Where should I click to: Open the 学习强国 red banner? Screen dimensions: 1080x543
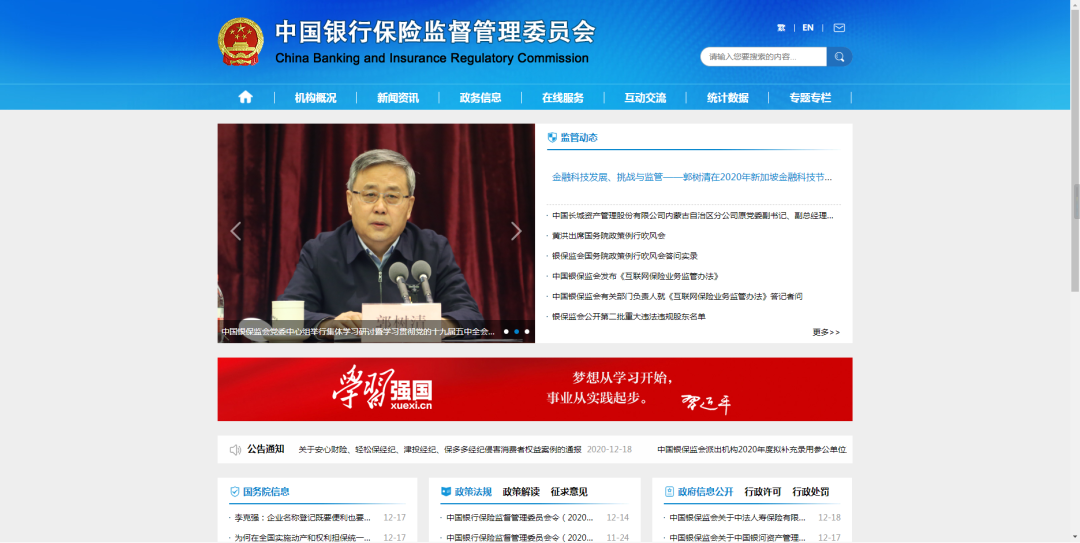(535, 389)
